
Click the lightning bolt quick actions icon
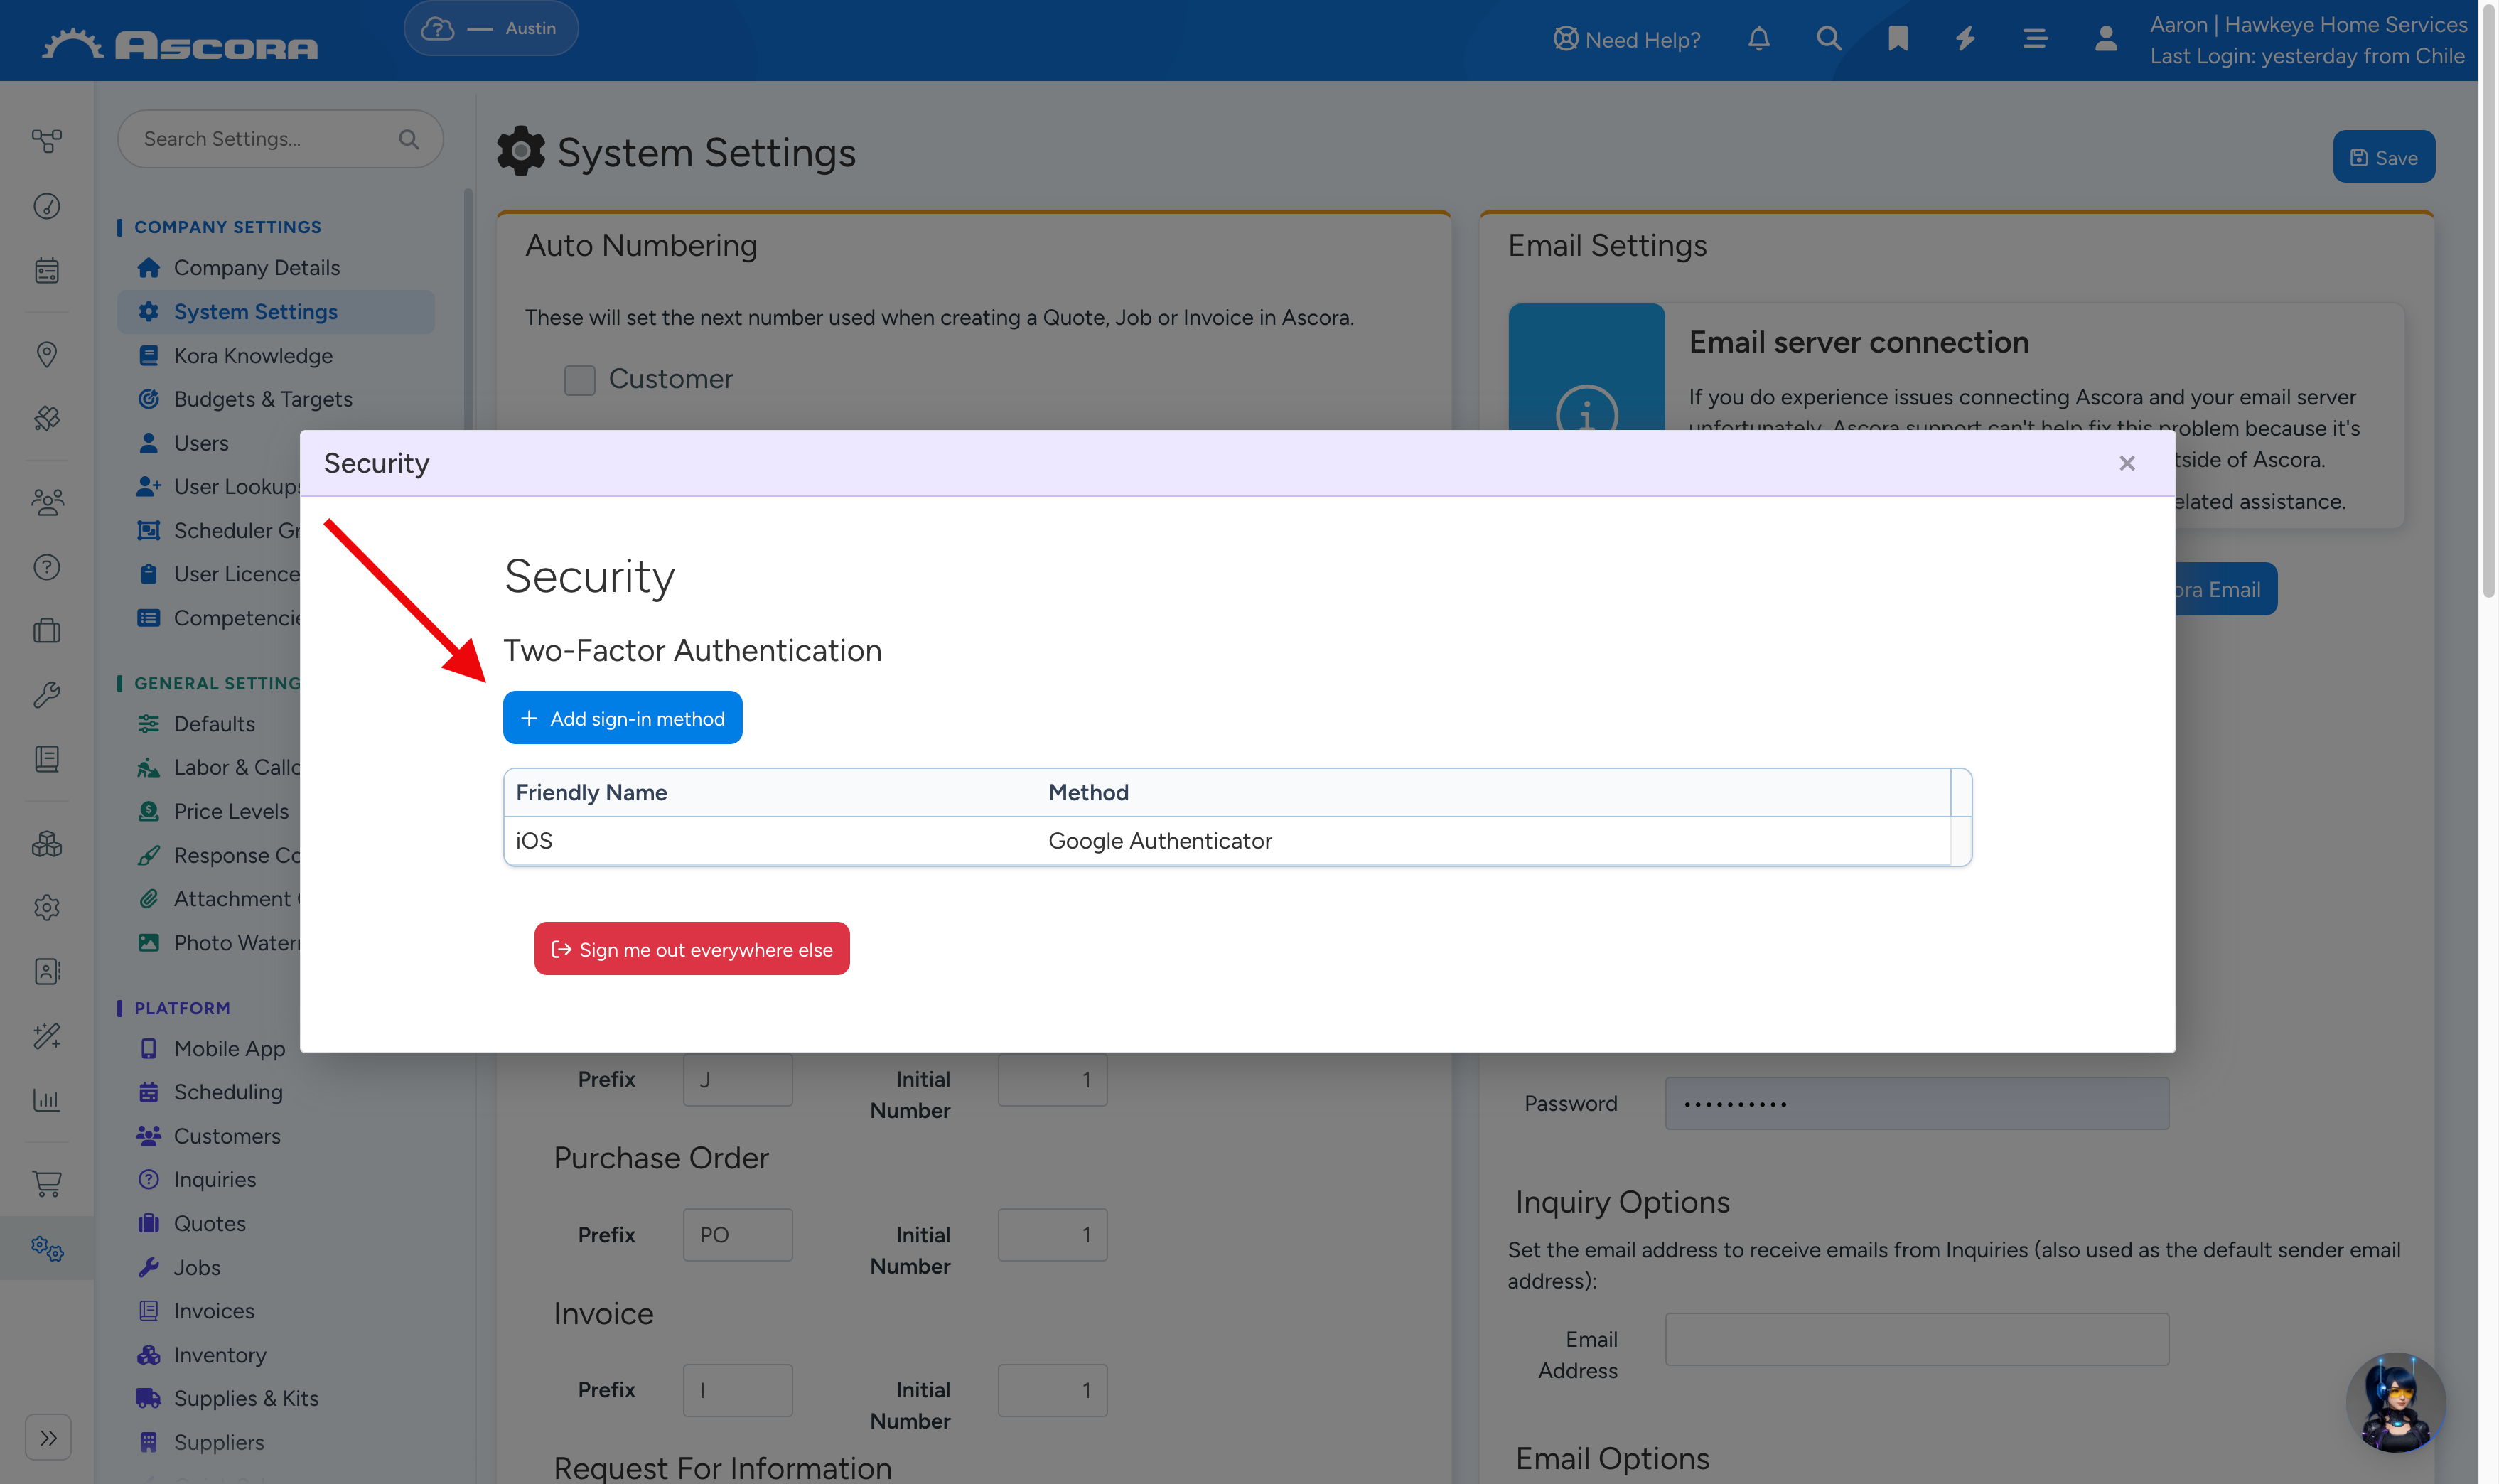[1966, 39]
